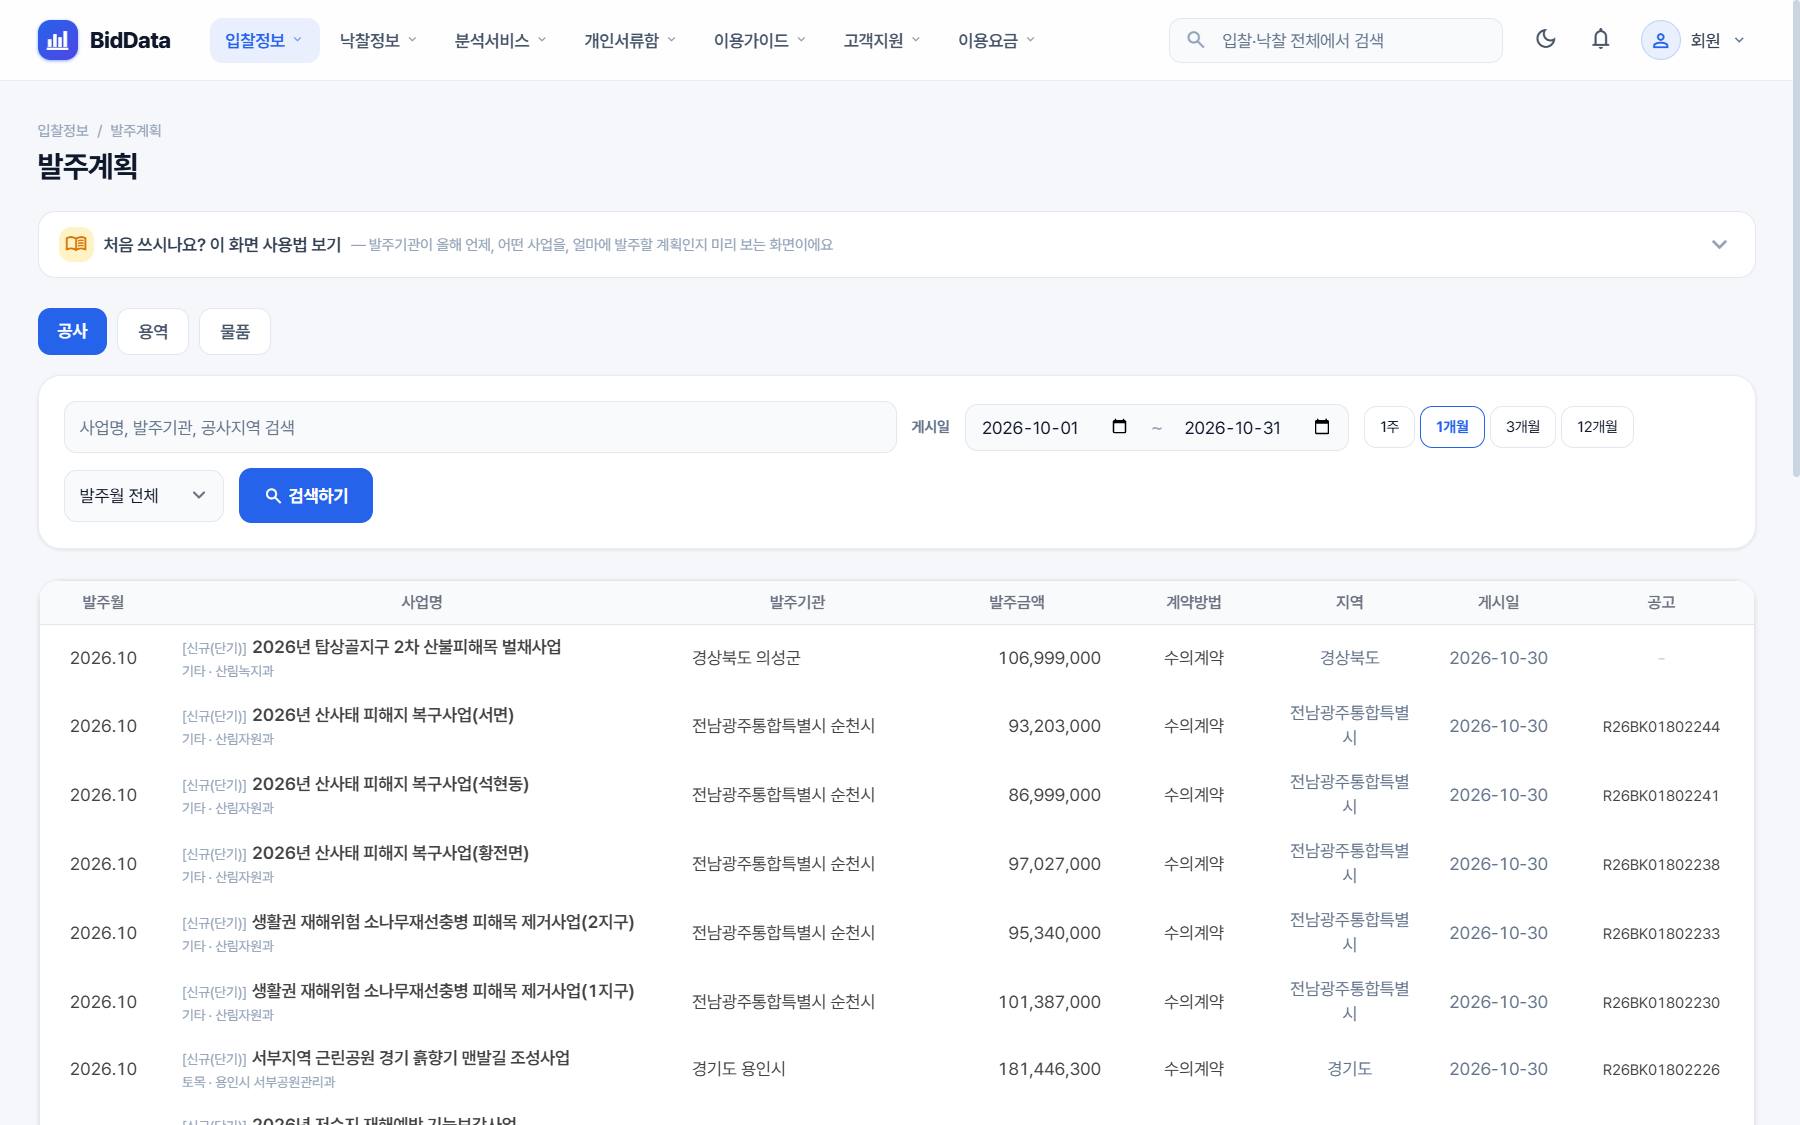Click notice number R26BK01802226
The image size is (1800, 1125).
pyautogui.click(x=1661, y=1070)
